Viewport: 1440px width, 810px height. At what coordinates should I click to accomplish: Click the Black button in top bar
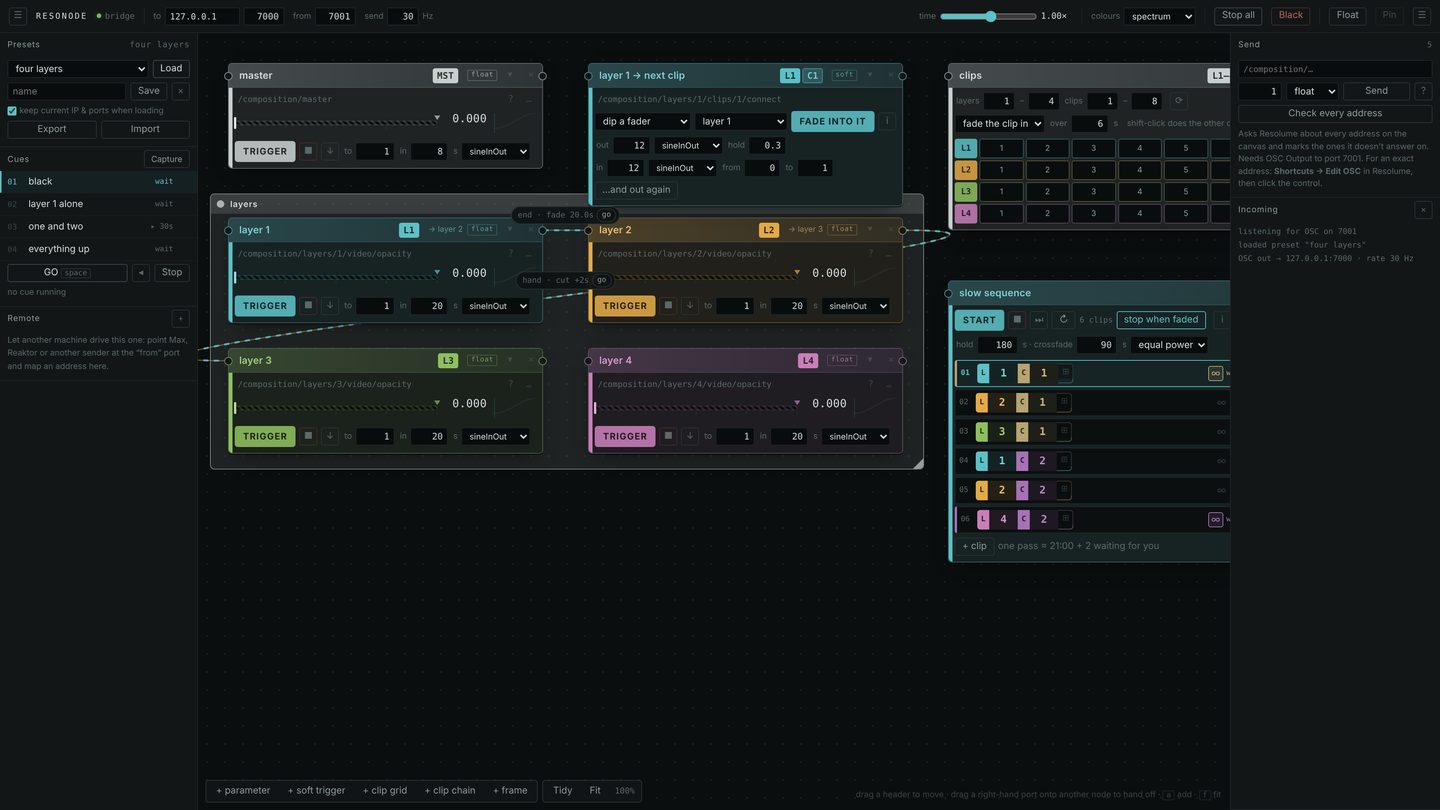1291,15
